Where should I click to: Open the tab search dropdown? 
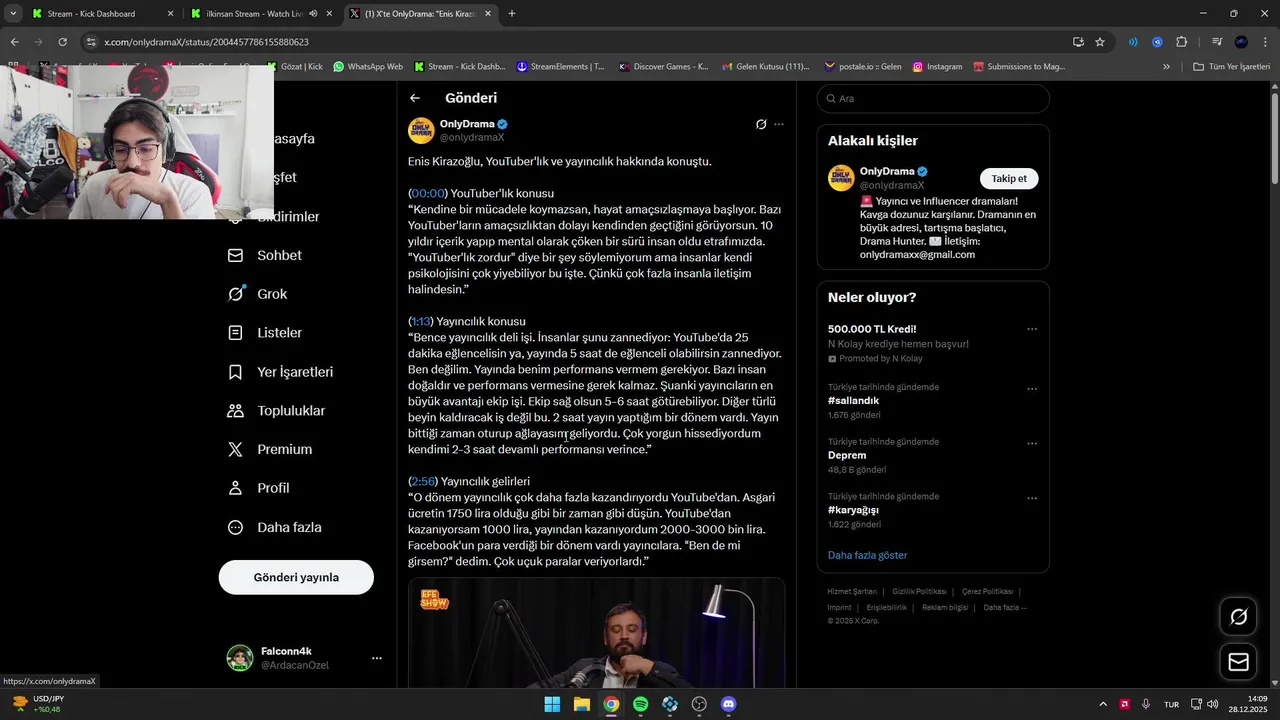coord(12,14)
